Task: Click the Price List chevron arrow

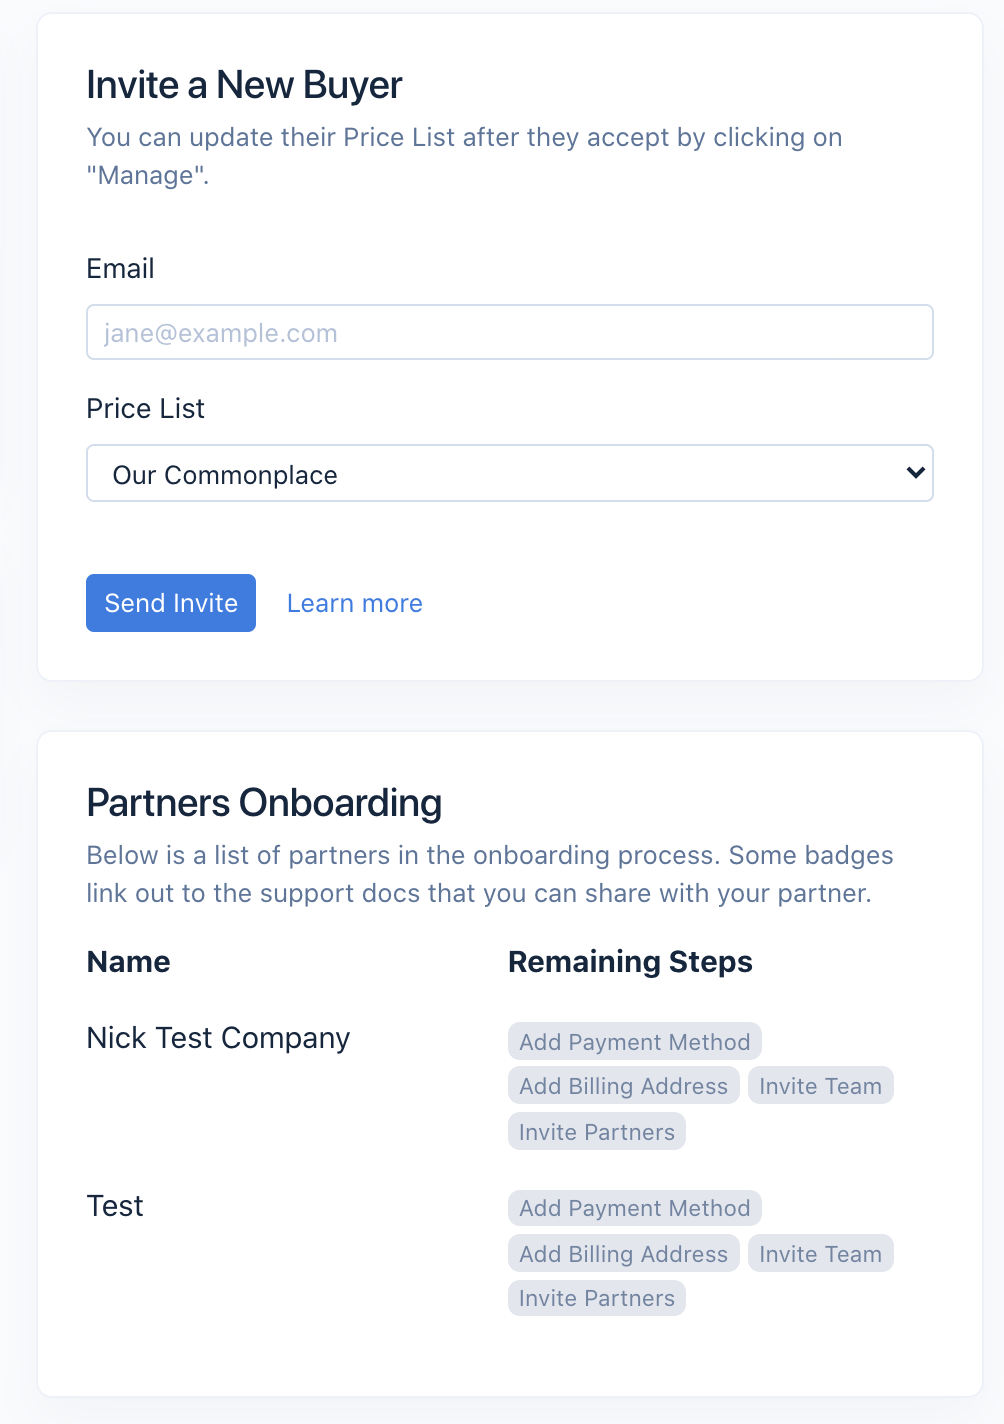Action: click(x=914, y=472)
